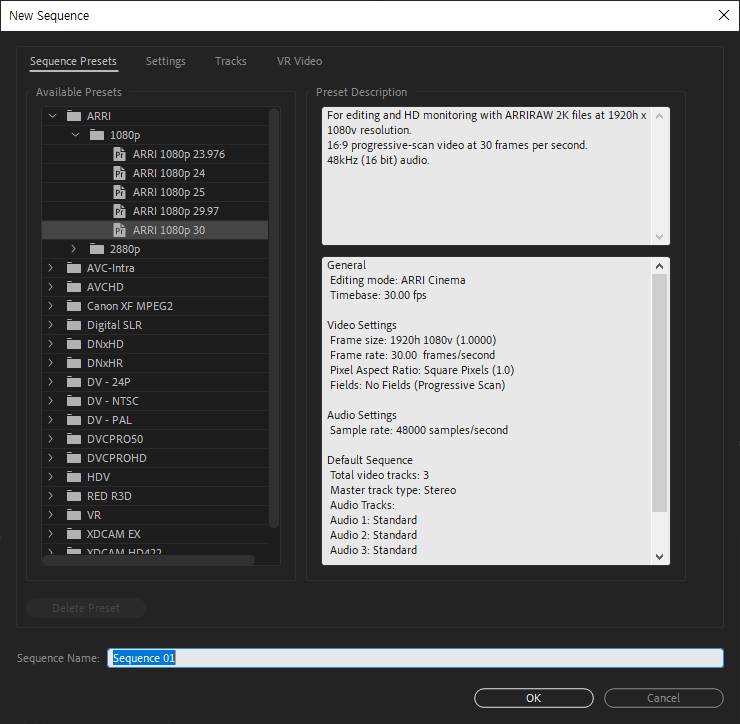Expand the DVCPRO50 preset folder
The image size is (740, 724).
click(50, 438)
